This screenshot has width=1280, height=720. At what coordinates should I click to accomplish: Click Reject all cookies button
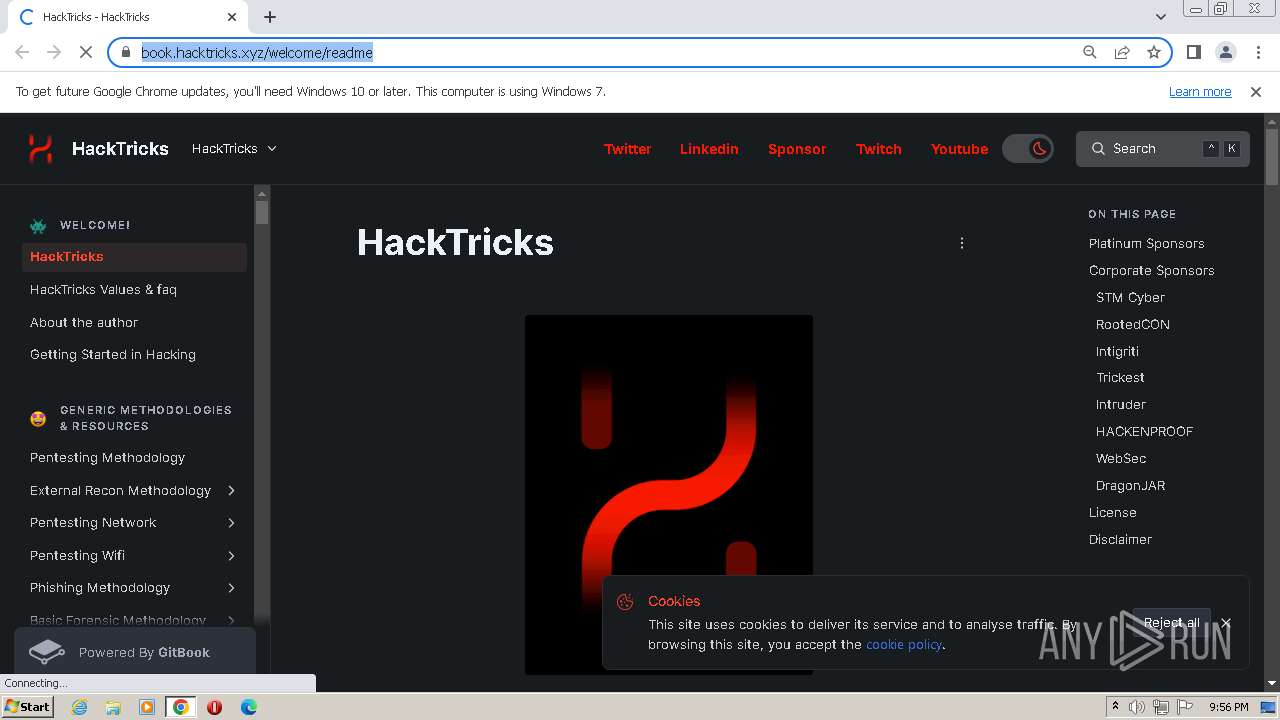1171,623
